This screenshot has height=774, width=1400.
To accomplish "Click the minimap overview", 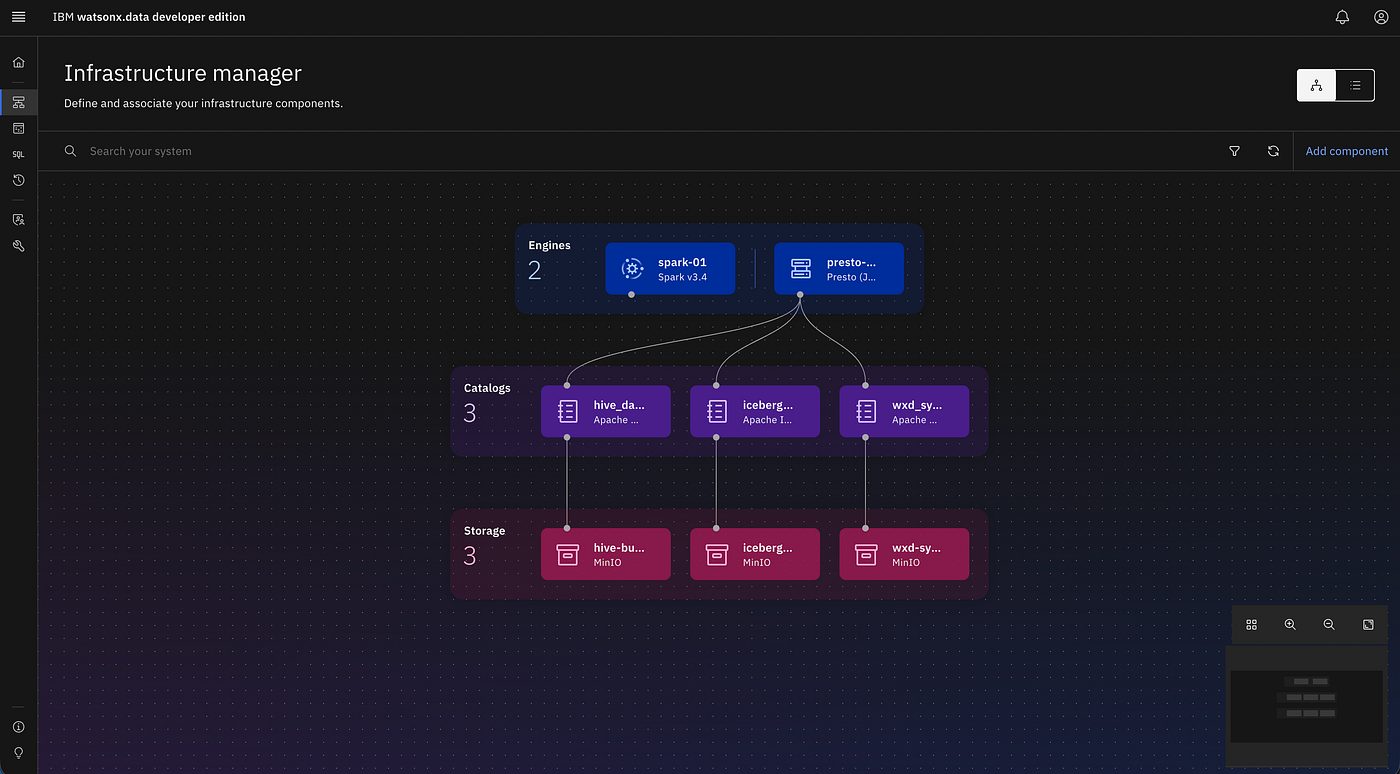I will pos(1308,706).
